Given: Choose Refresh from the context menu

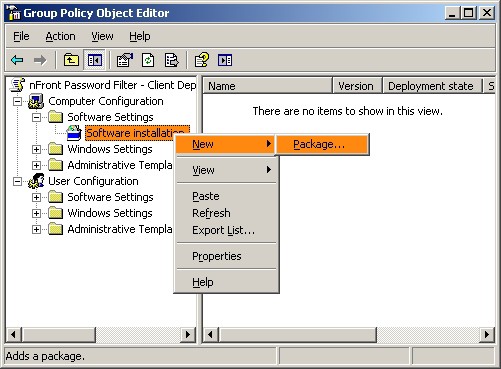Looking at the screenshot, I should 226,213.
